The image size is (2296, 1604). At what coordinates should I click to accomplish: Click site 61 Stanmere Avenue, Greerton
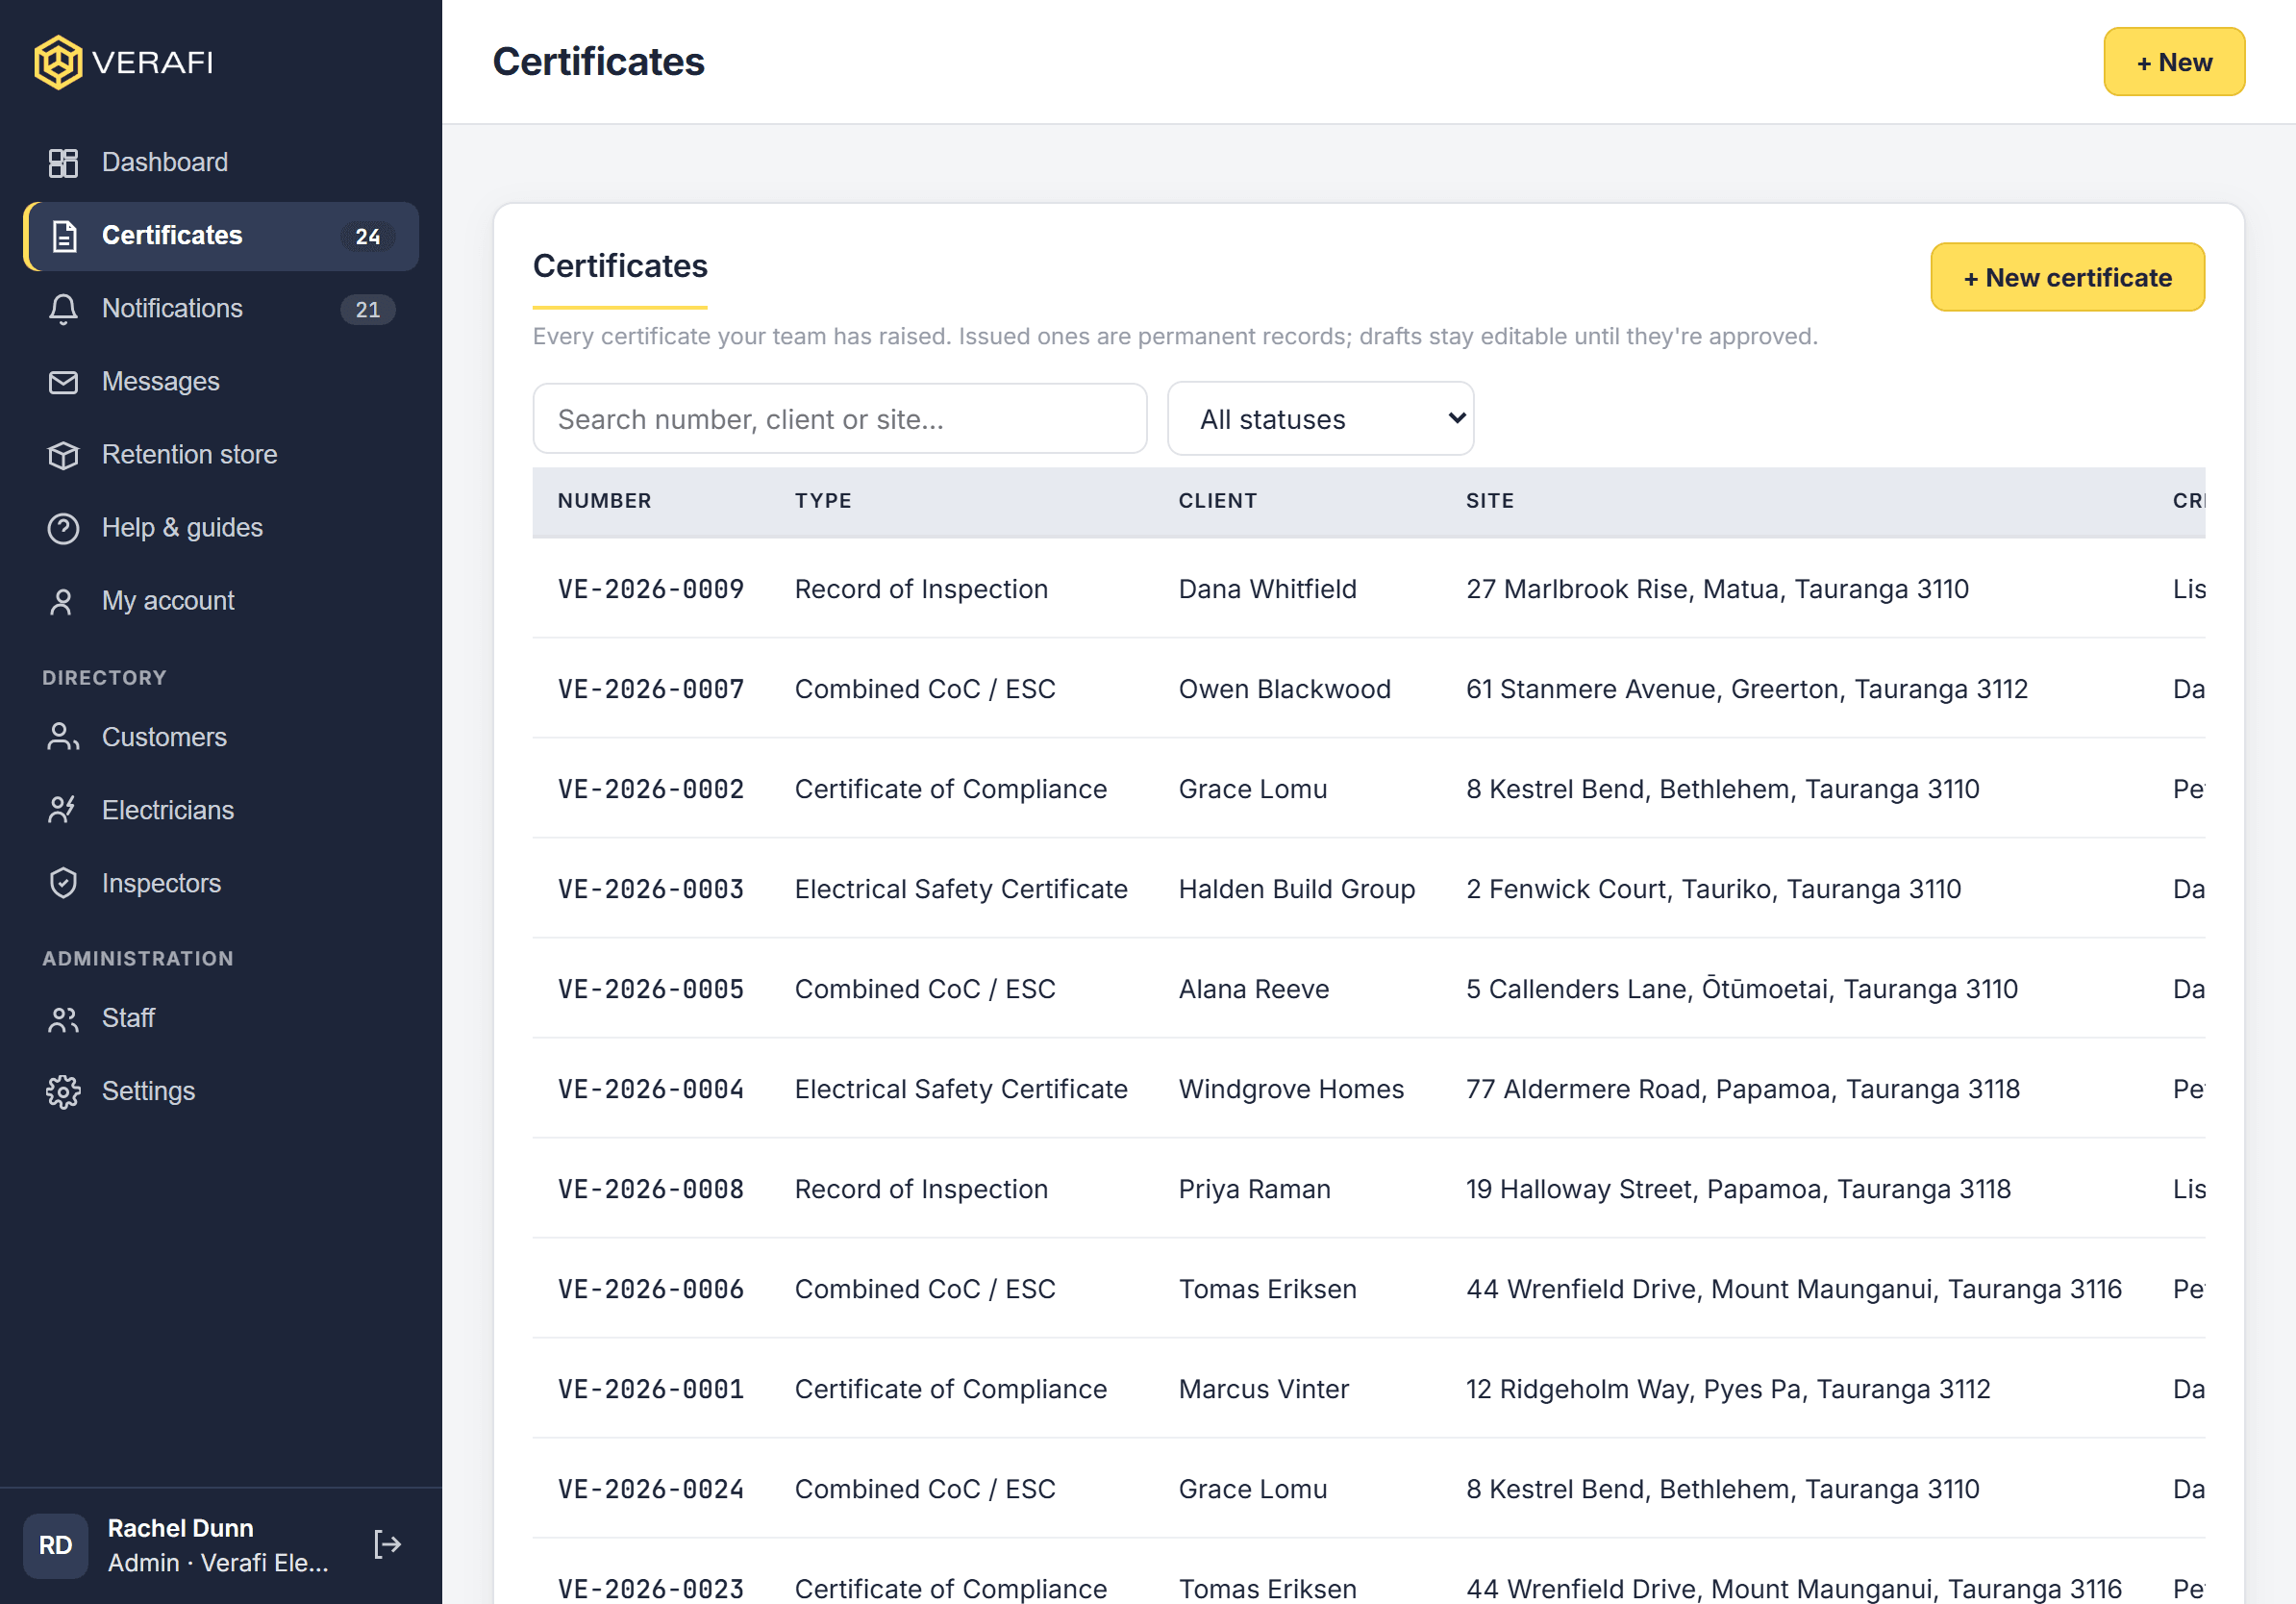coord(1746,689)
